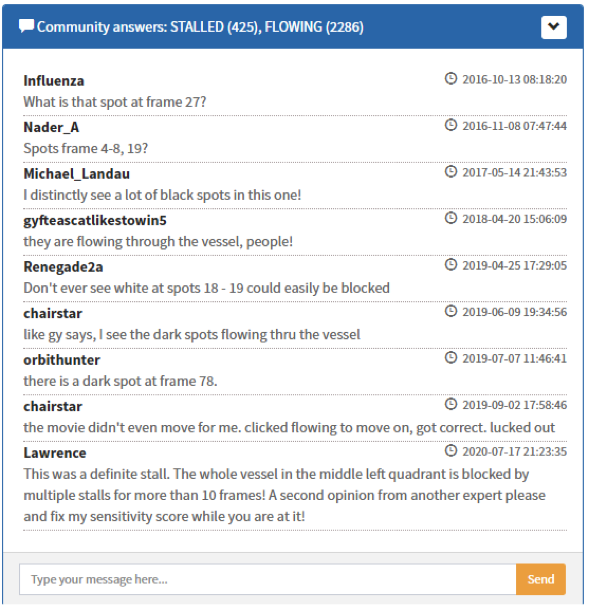Click the clock icon next to Michael_Landau's timestamp
The width and height of the screenshot is (593, 605).
pos(450,172)
